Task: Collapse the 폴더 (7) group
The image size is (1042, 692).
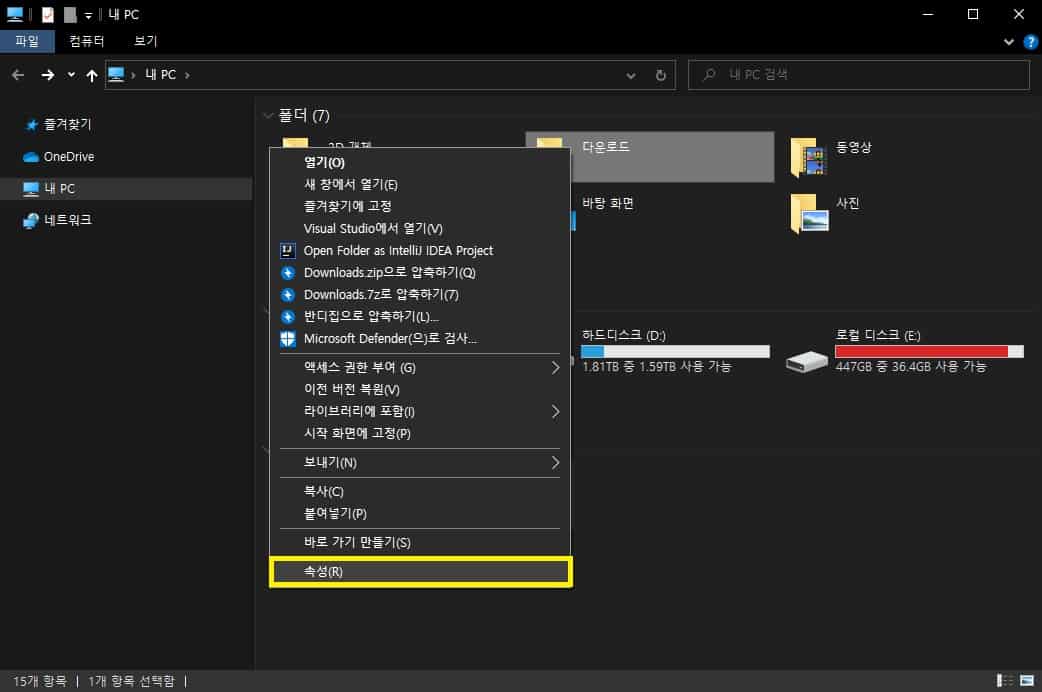Action: click(x=268, y=116)
